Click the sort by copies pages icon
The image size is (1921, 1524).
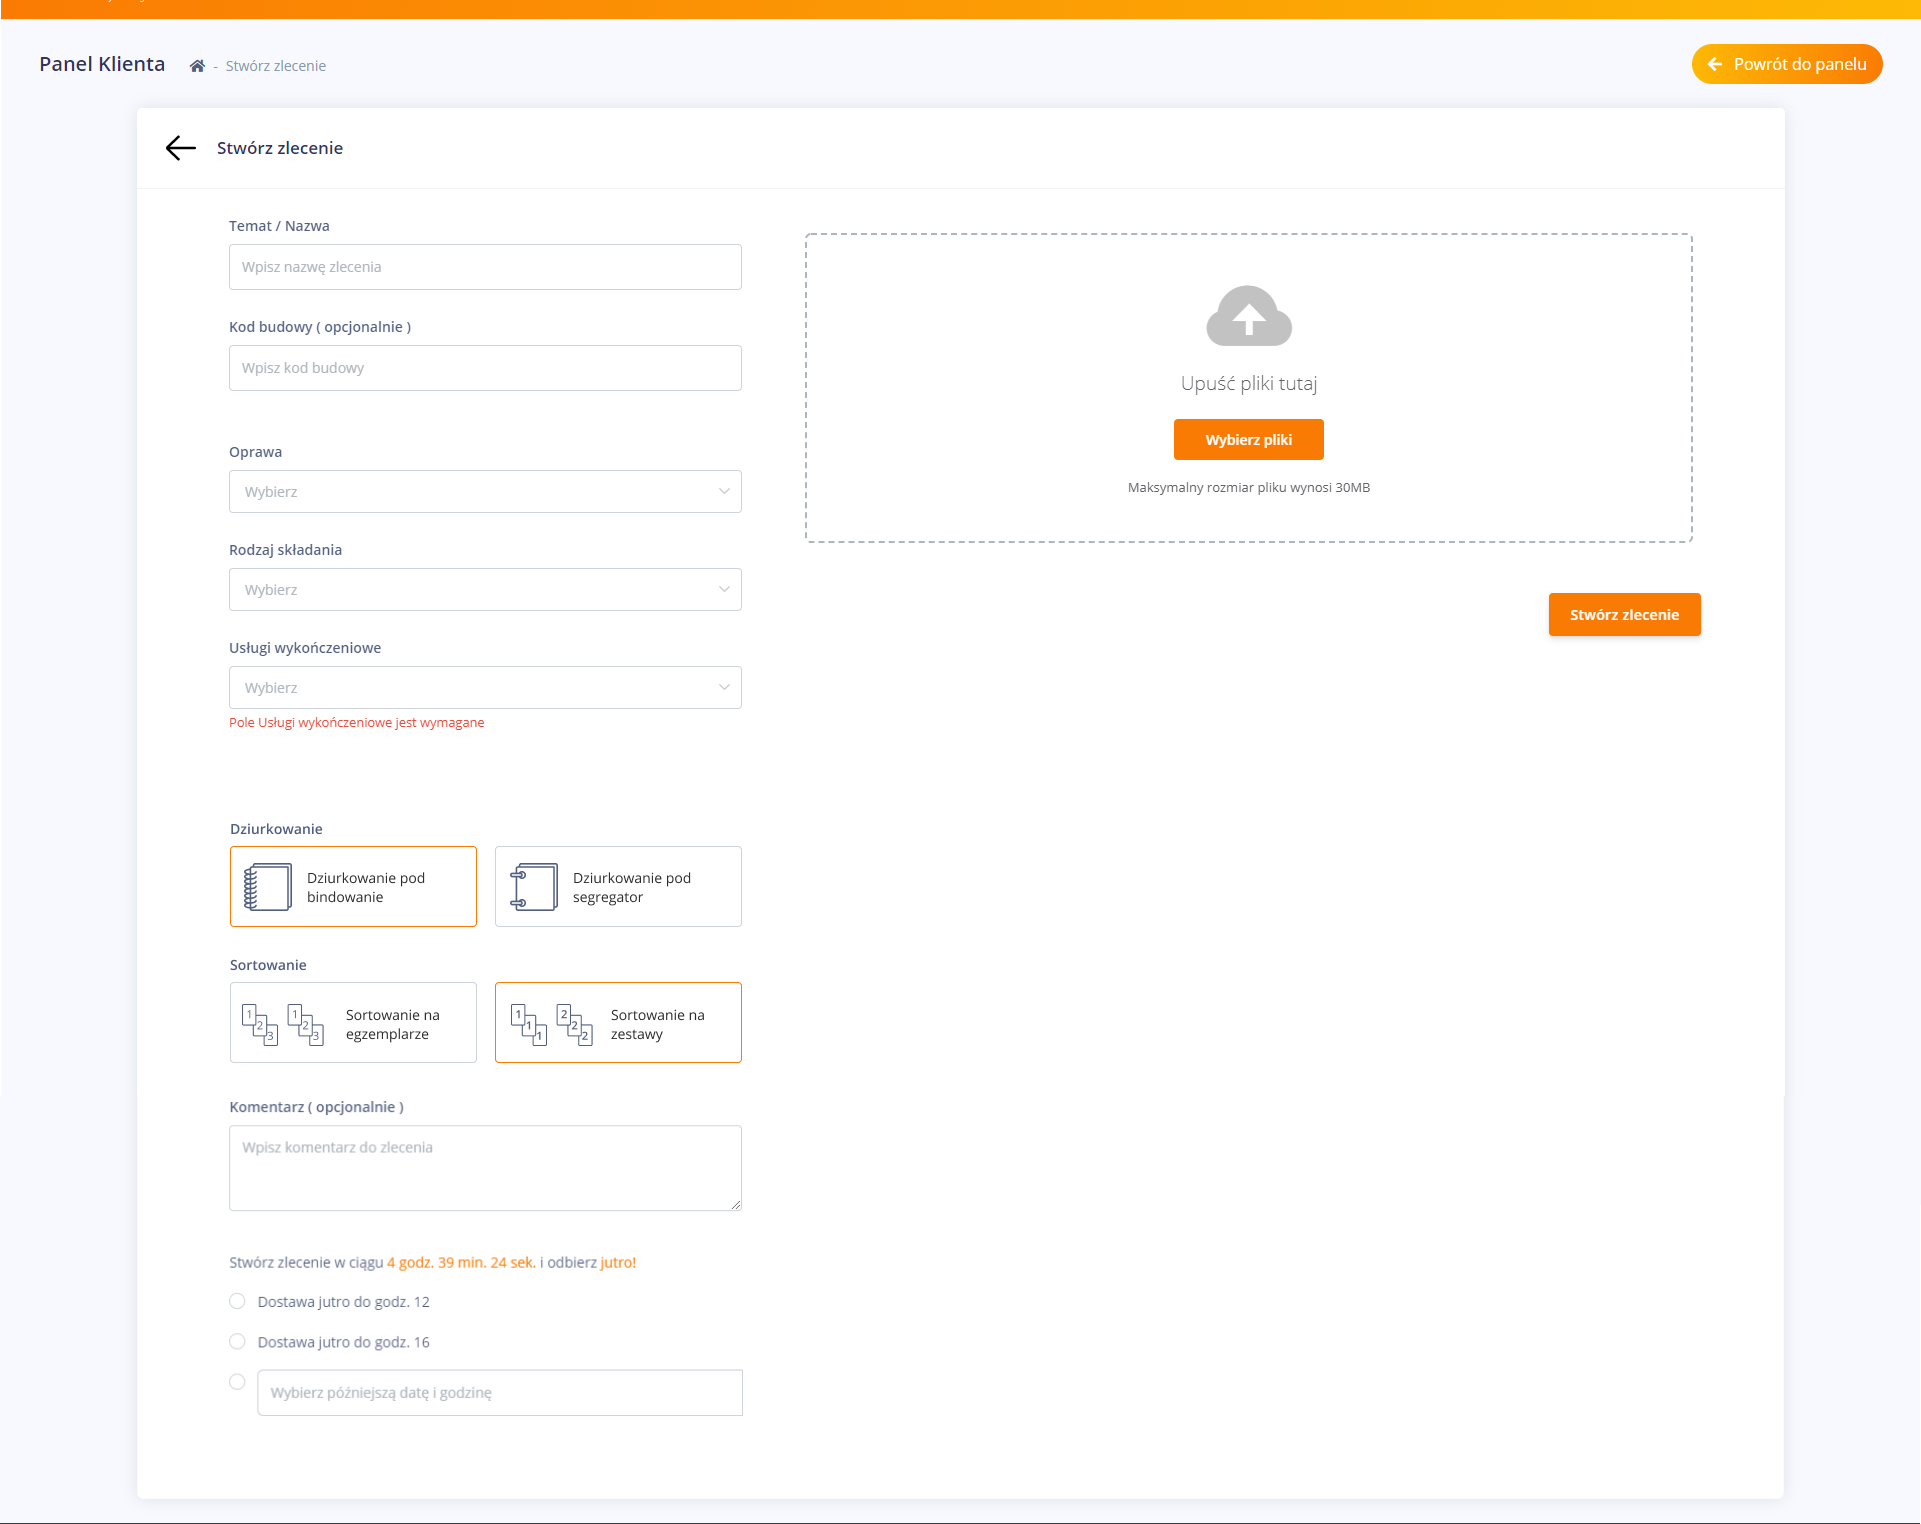pos(283,1024)
